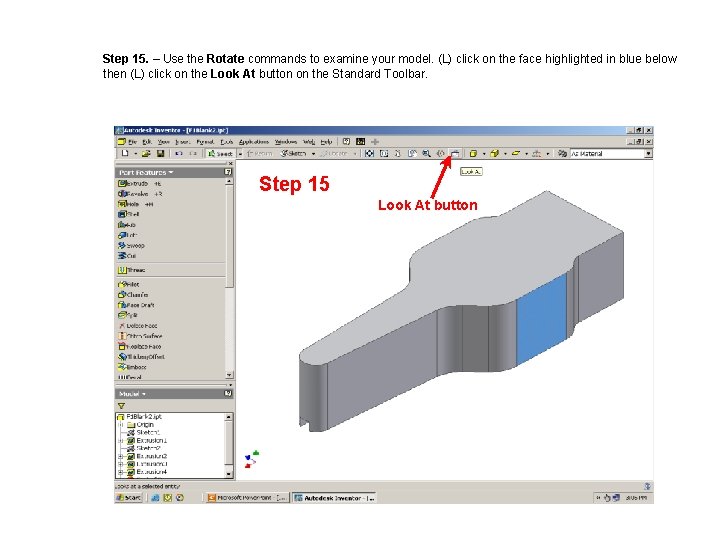Viewport: 720px width, 540px height.
Task: Click the Sketch toolbar button
Action: tap(294, 154)
